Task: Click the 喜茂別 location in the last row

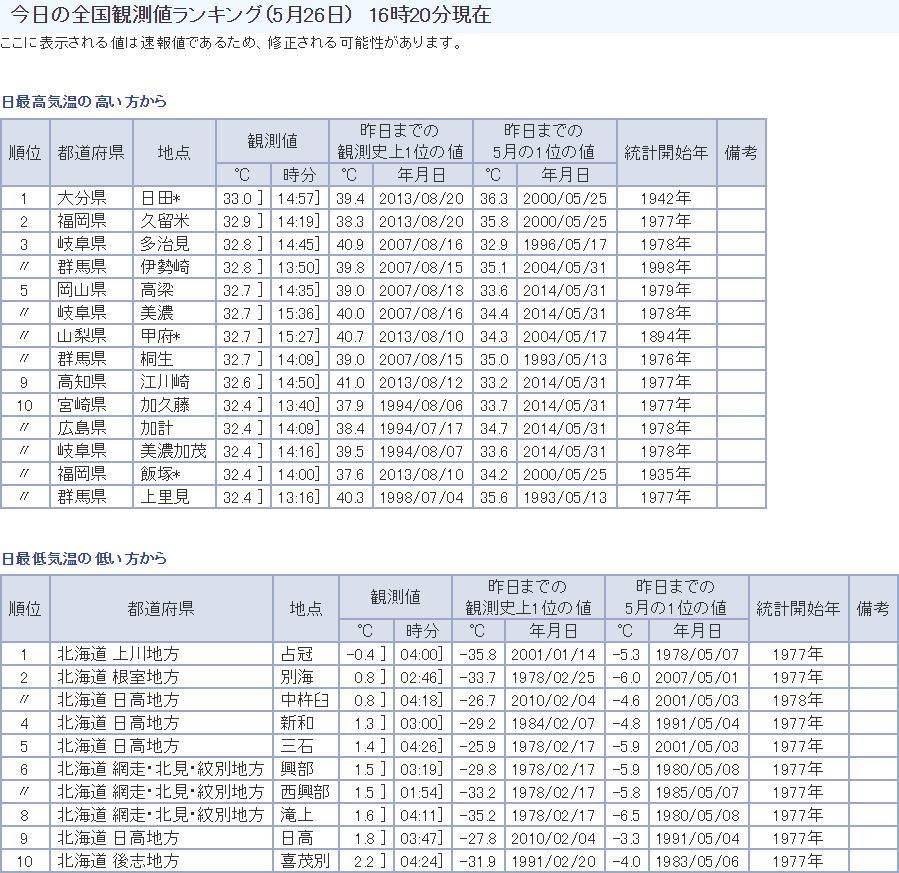Action: coord(304,861)
